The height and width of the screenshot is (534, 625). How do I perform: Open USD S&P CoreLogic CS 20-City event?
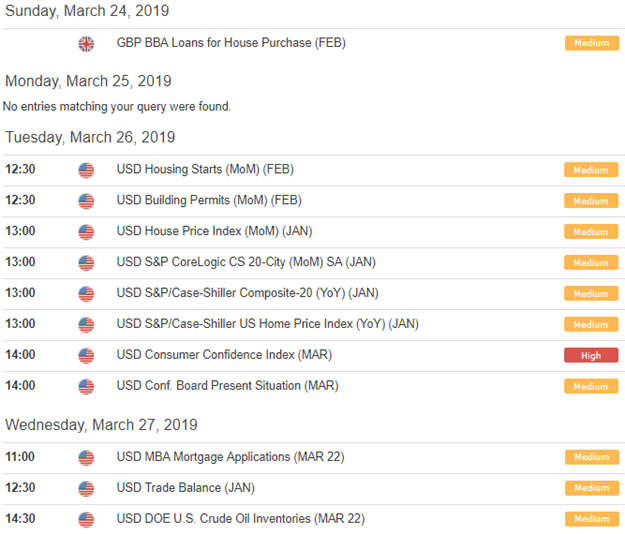[246, 262]
